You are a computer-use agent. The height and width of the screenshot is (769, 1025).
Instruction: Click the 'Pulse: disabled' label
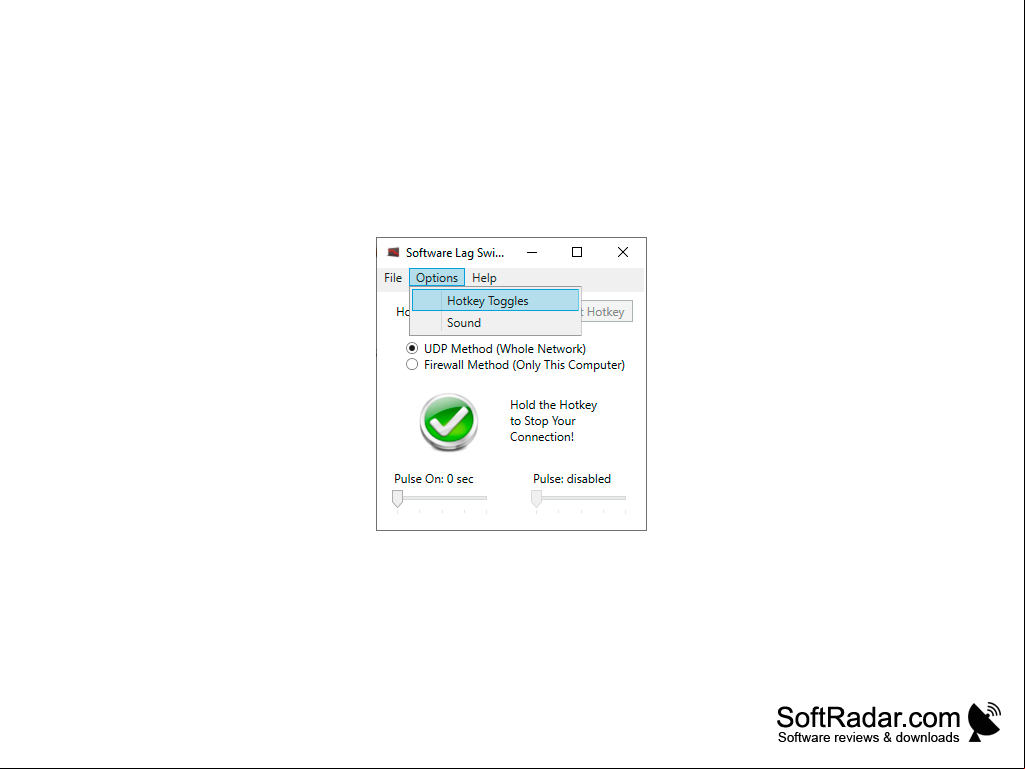572,479
